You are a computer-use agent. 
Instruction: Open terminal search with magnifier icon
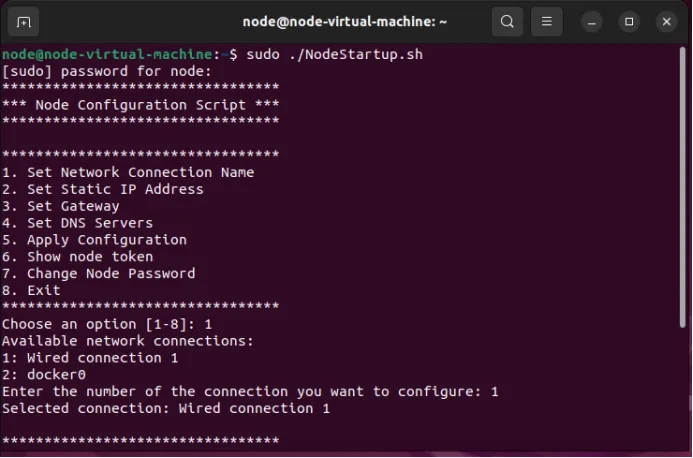[x=507, y=21]
